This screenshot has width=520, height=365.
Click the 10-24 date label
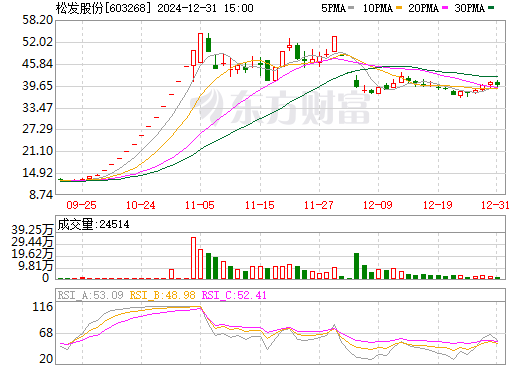coord(141,205)
